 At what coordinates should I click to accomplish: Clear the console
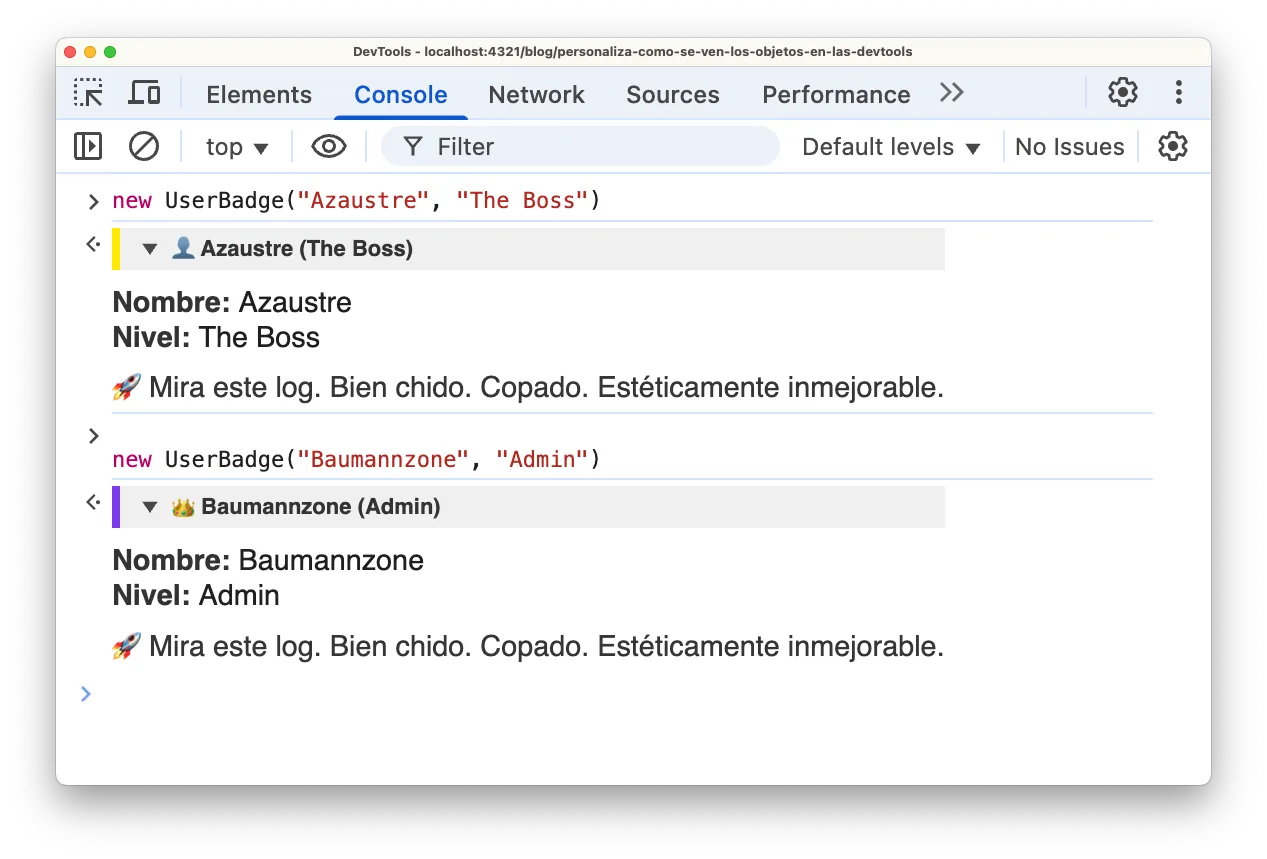(x=143, y=146)
